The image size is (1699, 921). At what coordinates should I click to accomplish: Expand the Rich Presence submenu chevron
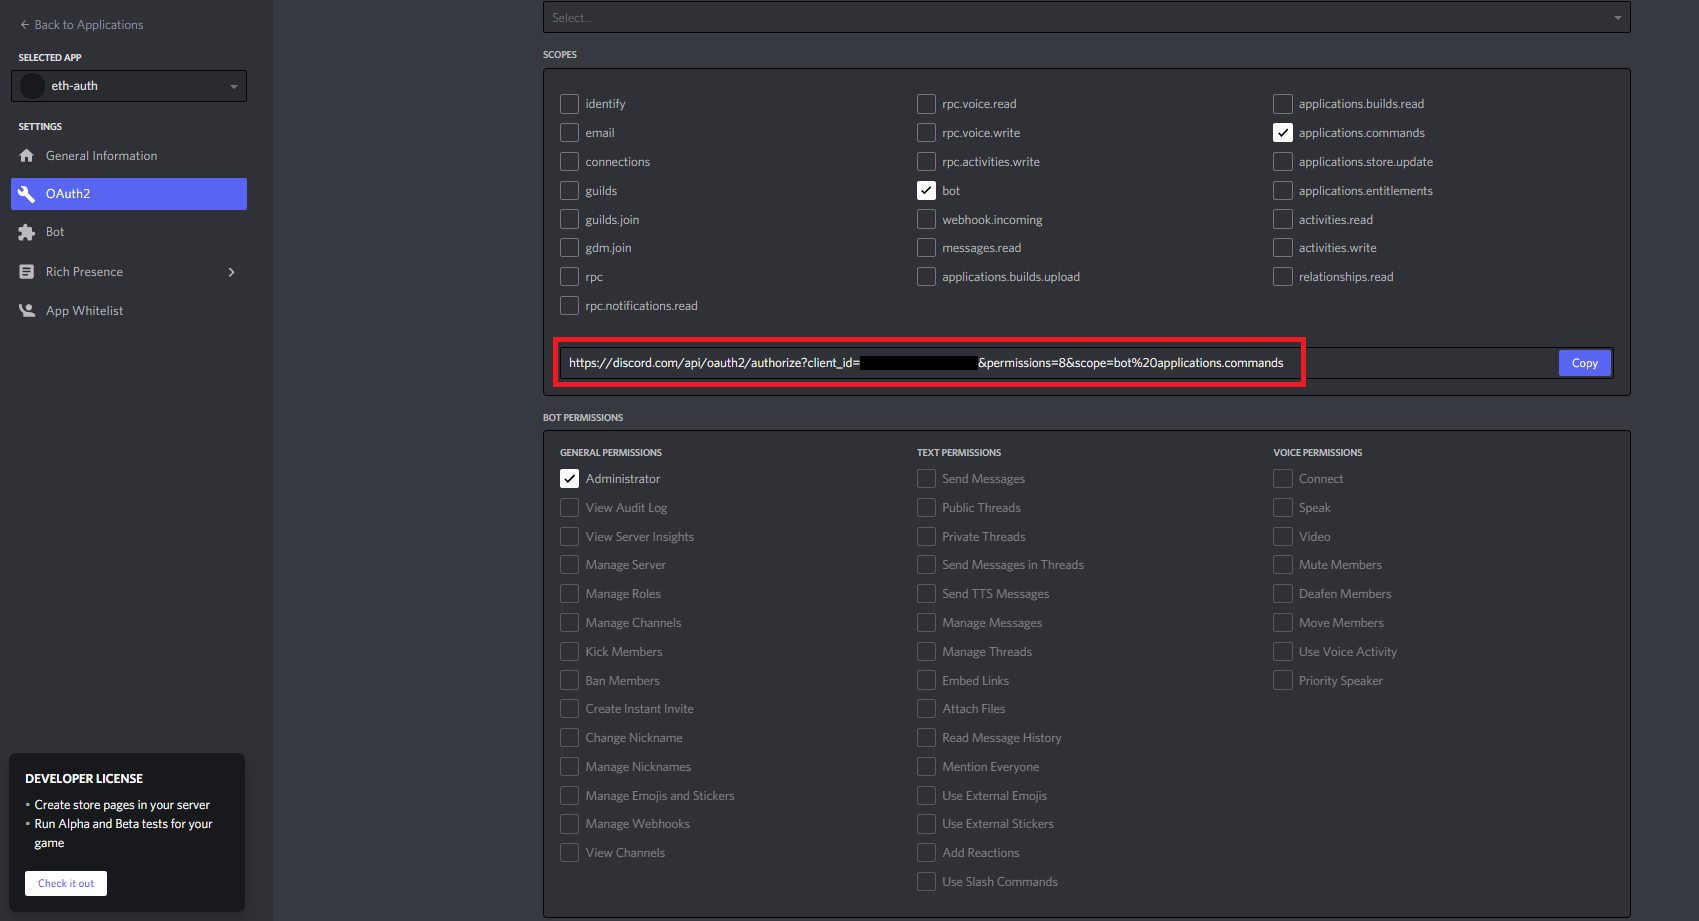click(231, 272)
